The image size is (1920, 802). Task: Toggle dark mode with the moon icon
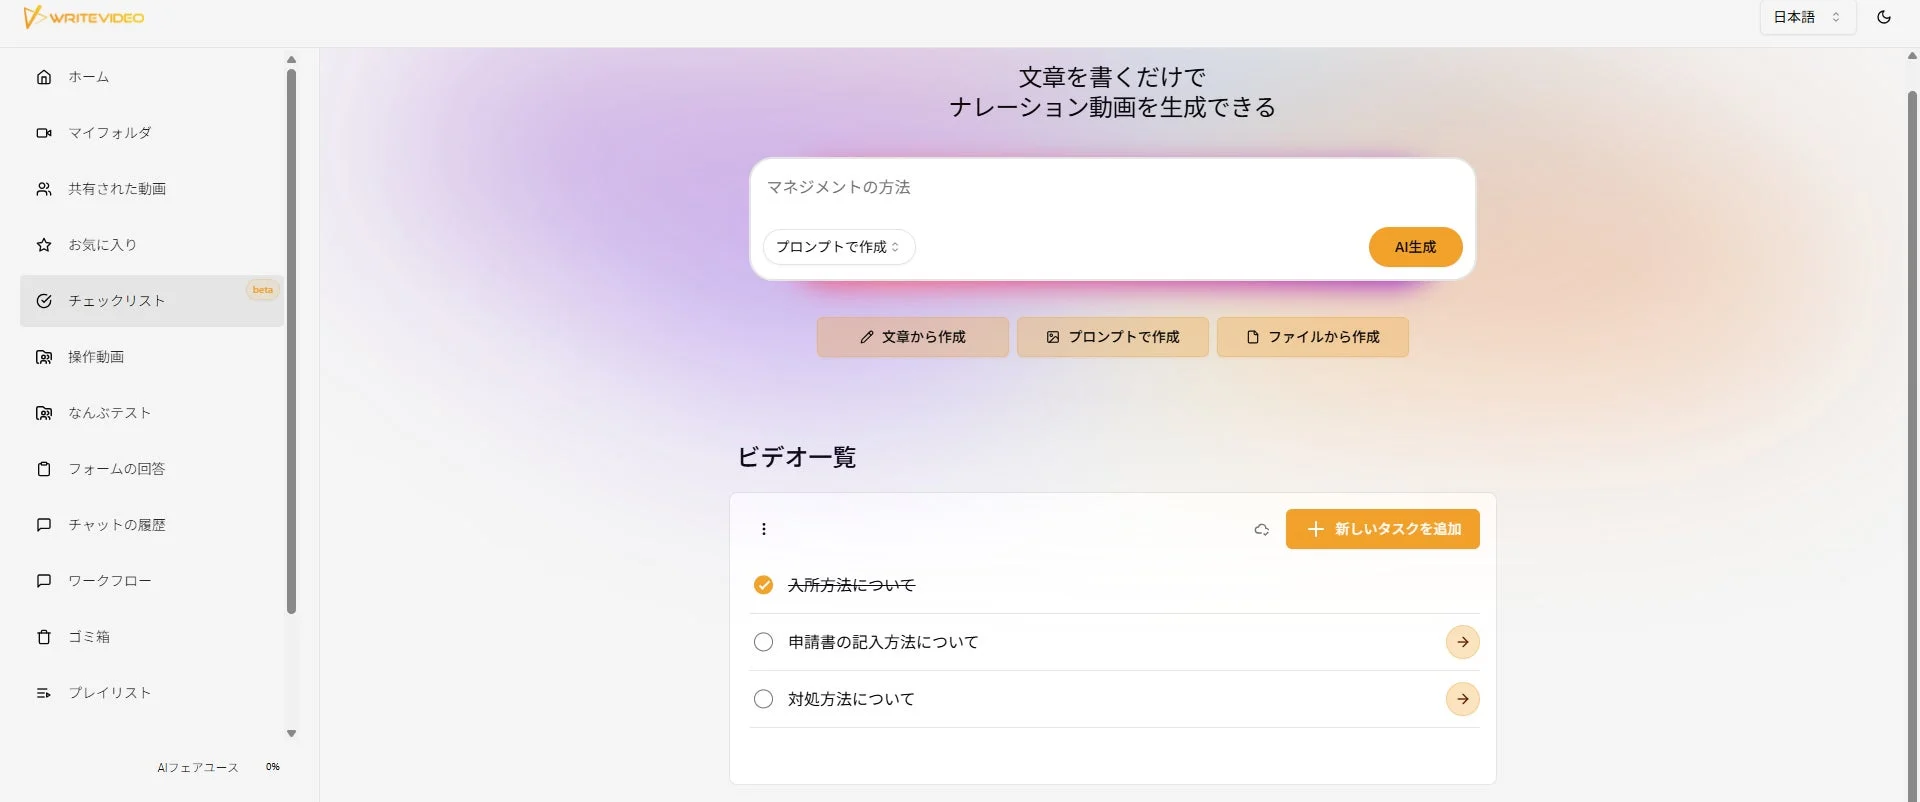pyautogui.click(x=1884, y=17)
